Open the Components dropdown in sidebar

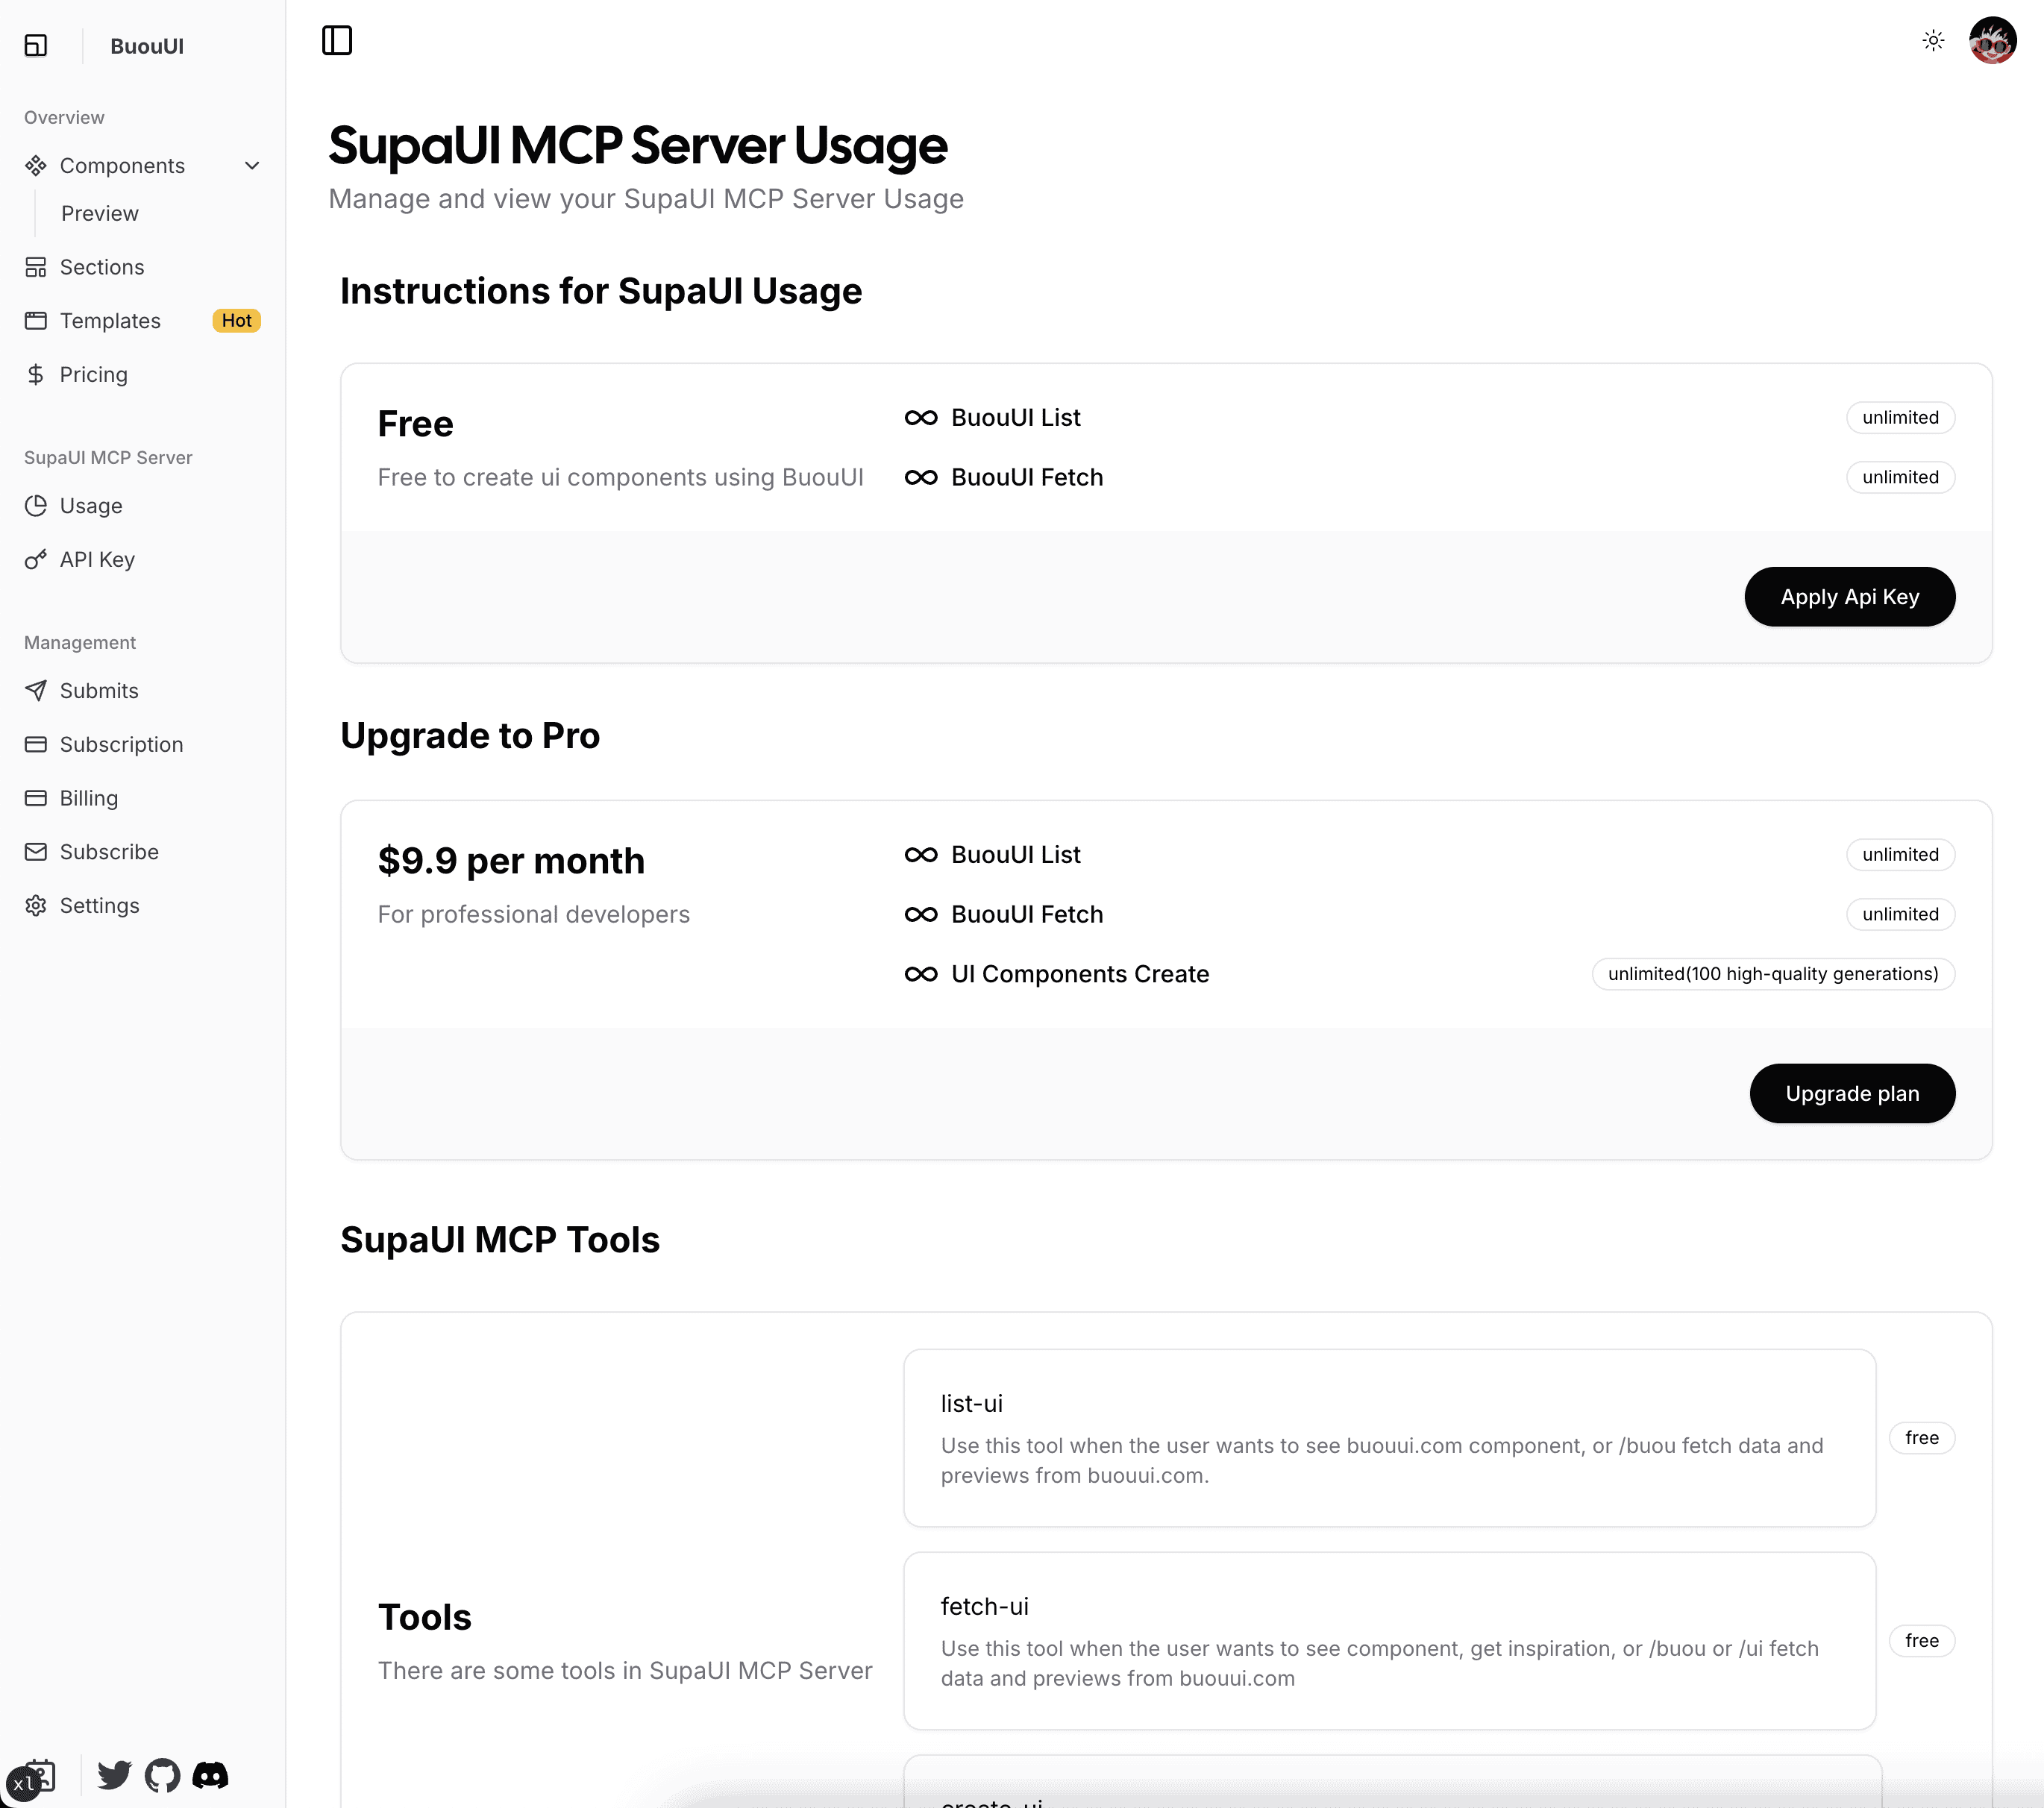tap(122, 165)
